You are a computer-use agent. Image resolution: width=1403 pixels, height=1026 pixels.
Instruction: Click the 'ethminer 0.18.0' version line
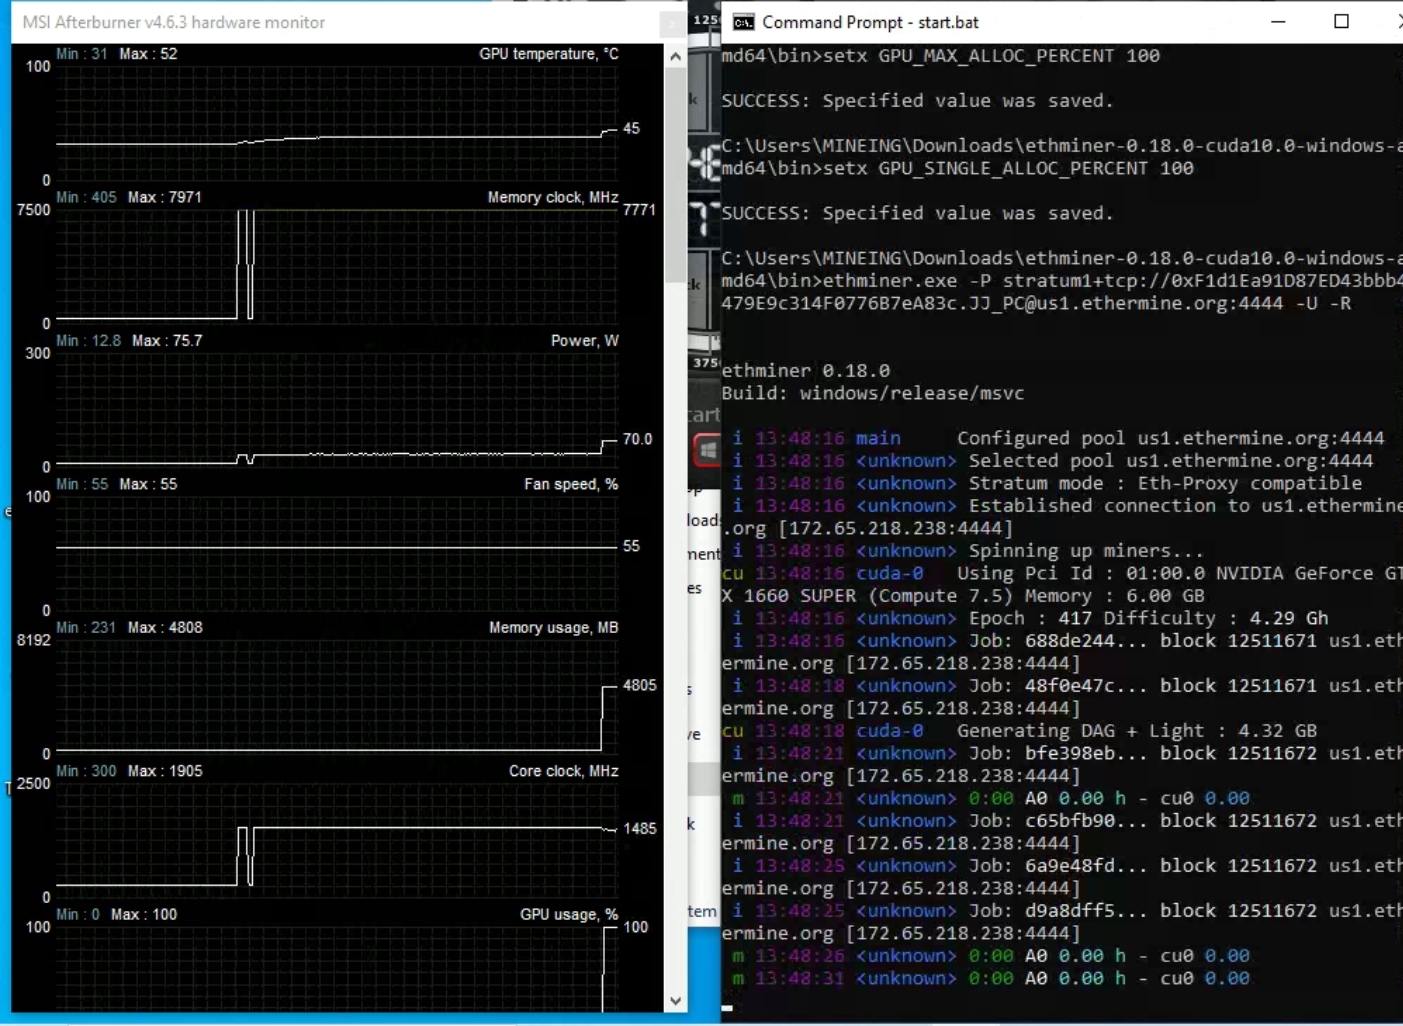pos(806,371)
